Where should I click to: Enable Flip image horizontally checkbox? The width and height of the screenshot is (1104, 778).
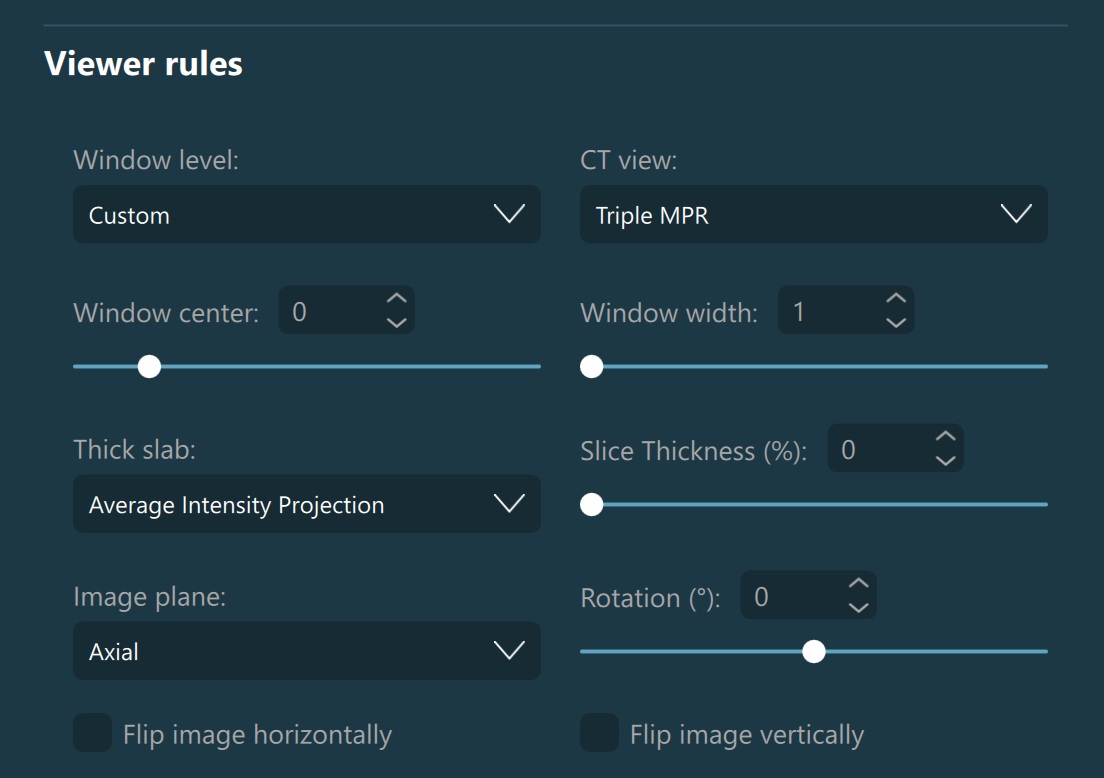[93, 734]
